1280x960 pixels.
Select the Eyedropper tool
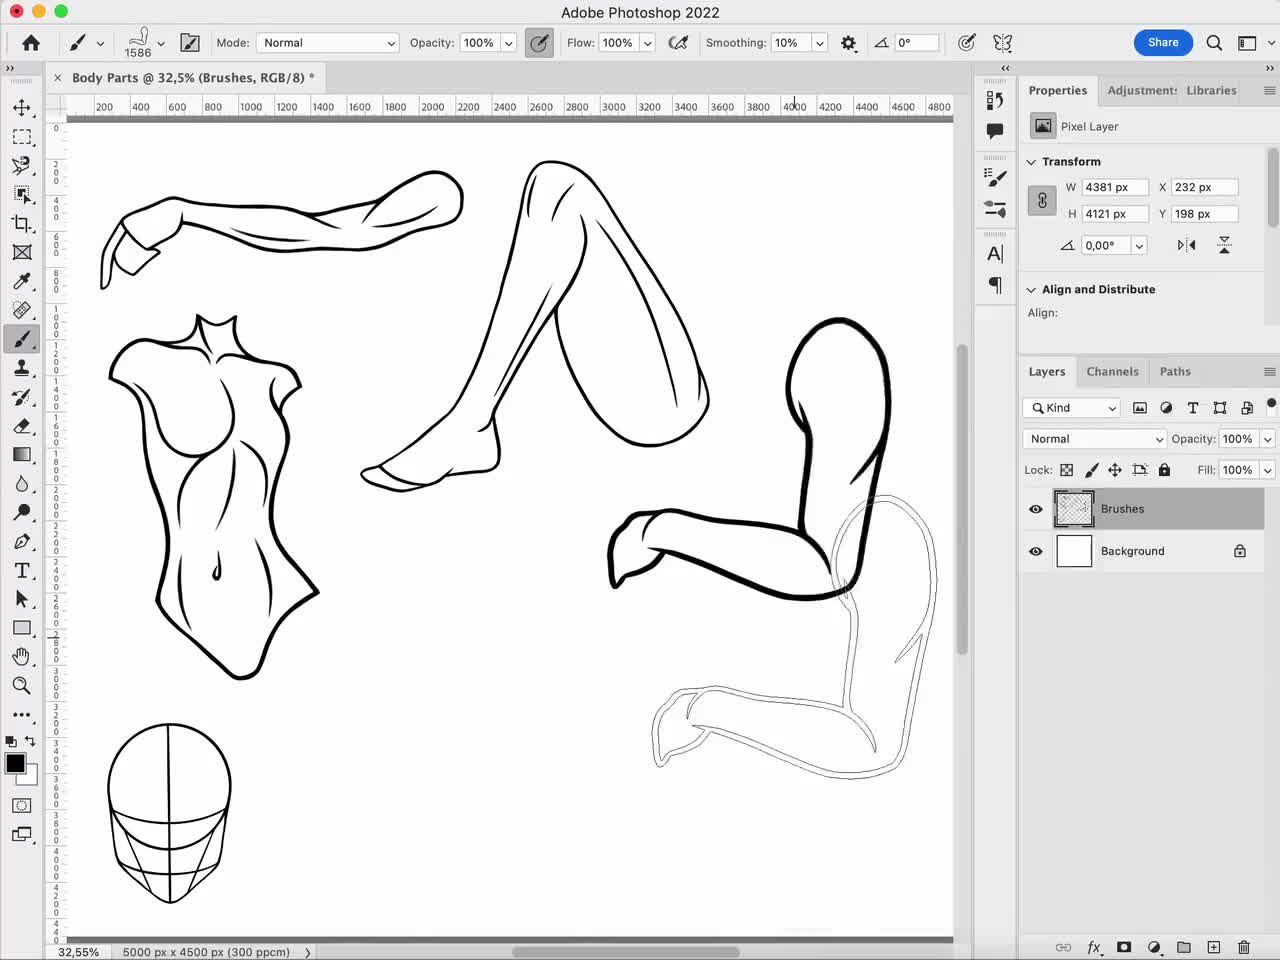pos(22,281)
